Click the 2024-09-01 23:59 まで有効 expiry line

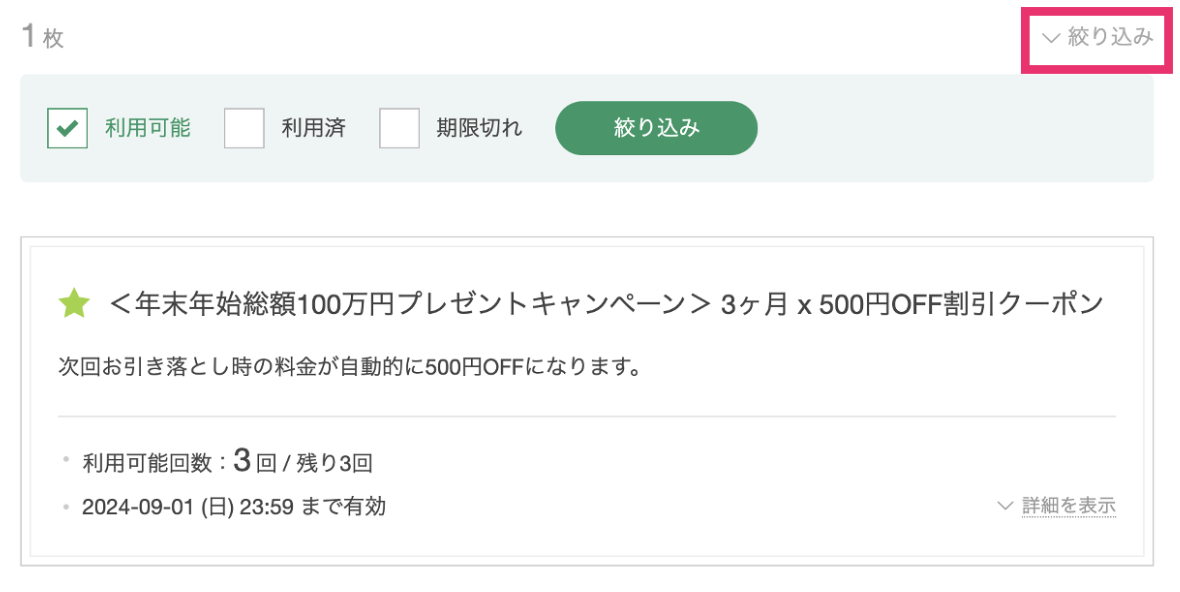(234, 507)
